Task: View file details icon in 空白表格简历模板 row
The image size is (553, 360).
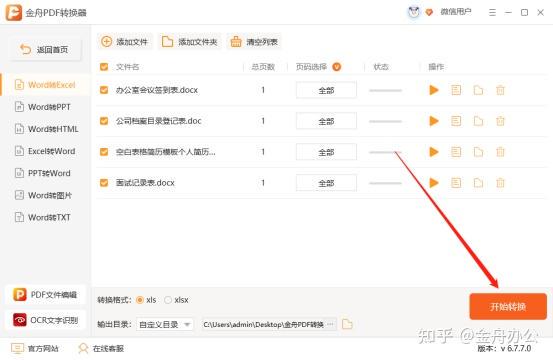Action: [456, 152]
